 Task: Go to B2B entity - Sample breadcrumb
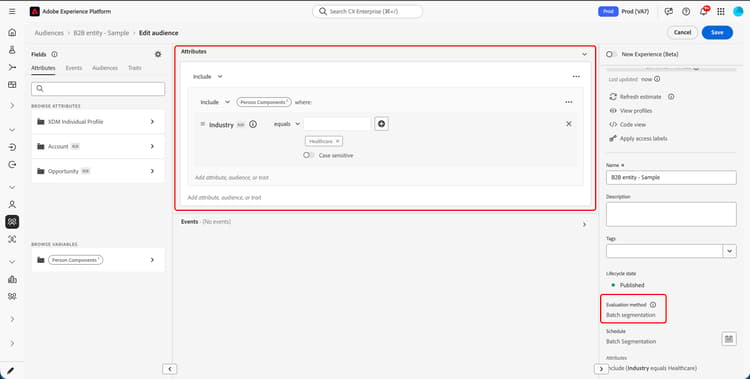tap(101, 33)
